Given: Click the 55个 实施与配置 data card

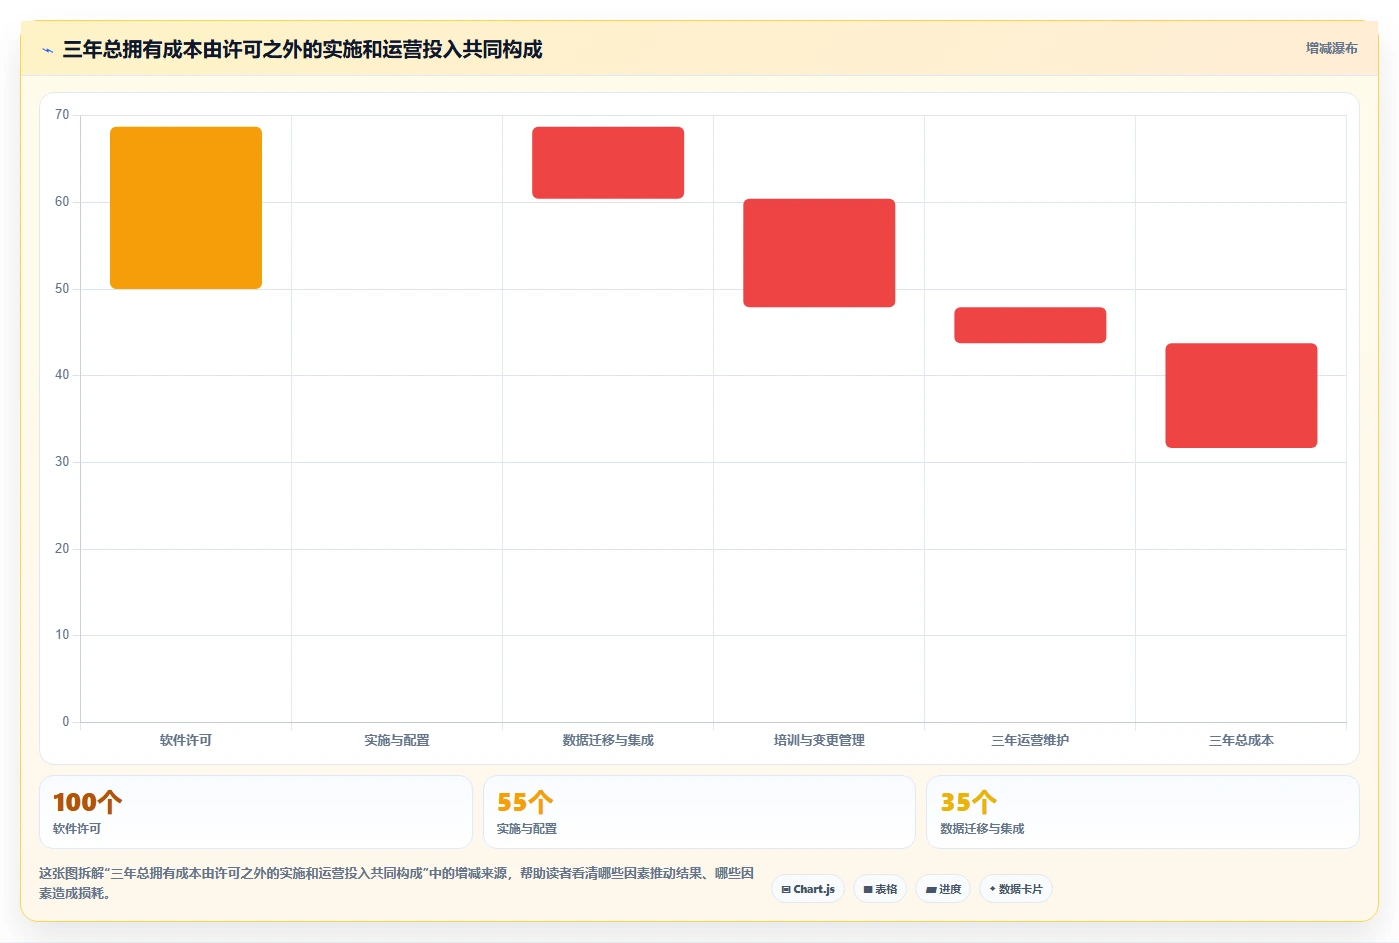Looking at the screenshot, I should coord(699,812).
